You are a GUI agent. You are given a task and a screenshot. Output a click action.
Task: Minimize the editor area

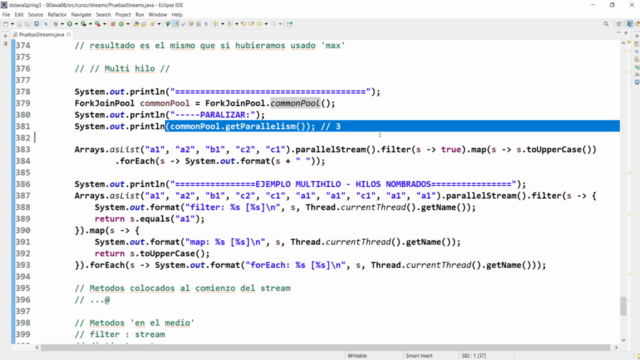(618, 33)
